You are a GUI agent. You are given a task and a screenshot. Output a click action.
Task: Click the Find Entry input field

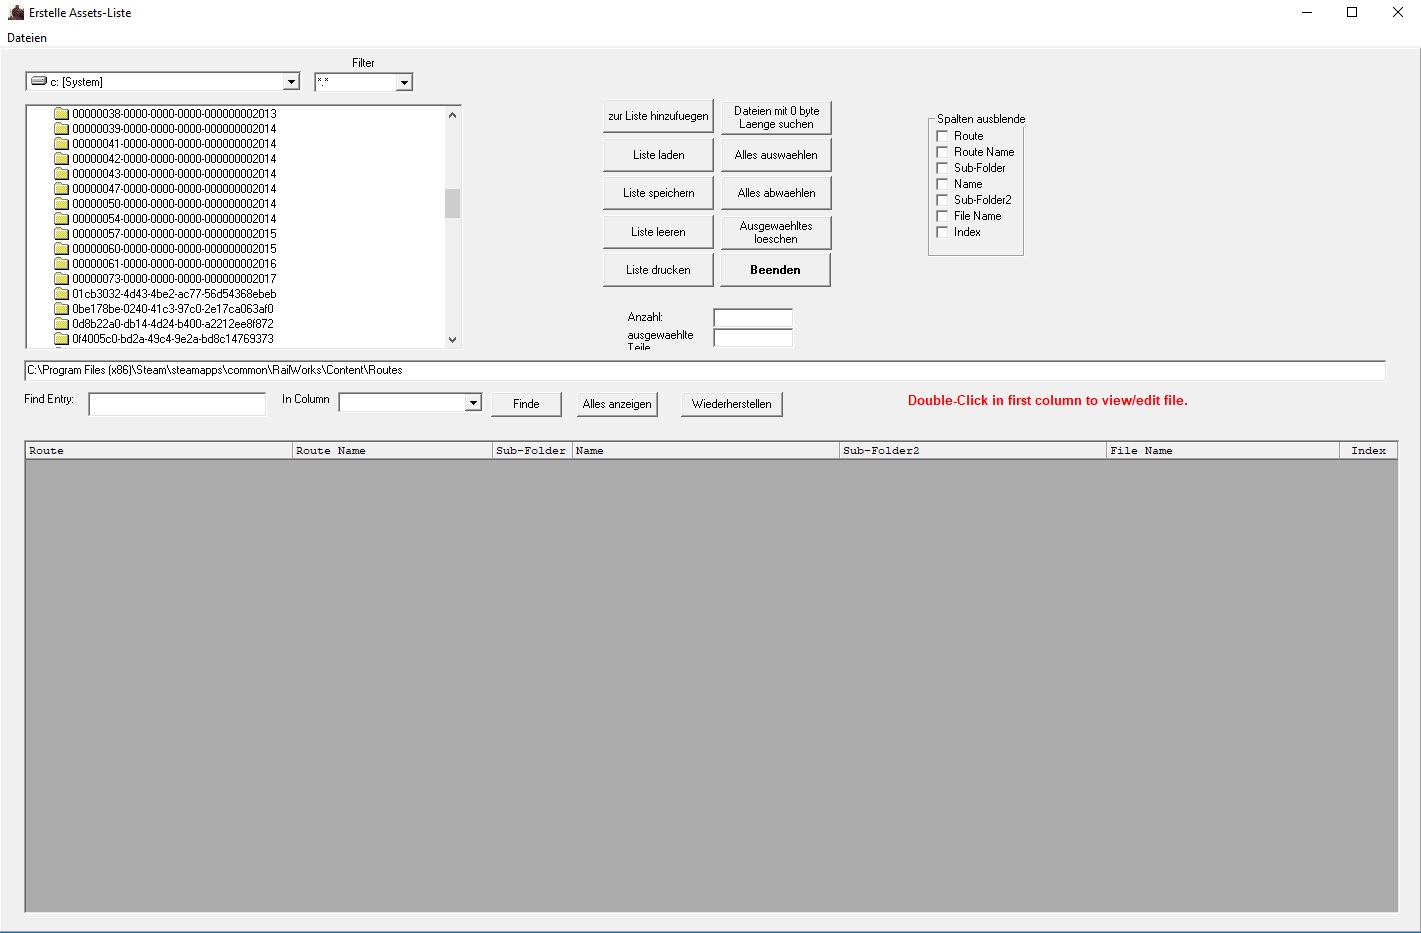pyautogui.click(x=177, y=403)
